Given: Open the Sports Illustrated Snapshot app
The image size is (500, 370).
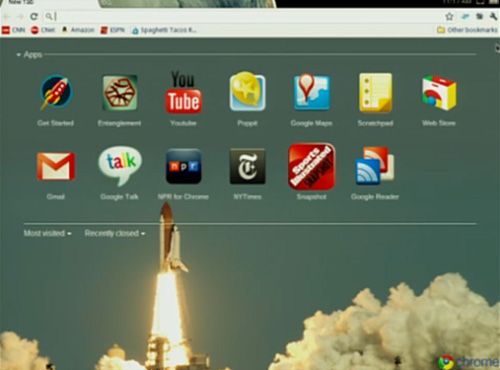Looking at the screenshot, I should (311, 166).
